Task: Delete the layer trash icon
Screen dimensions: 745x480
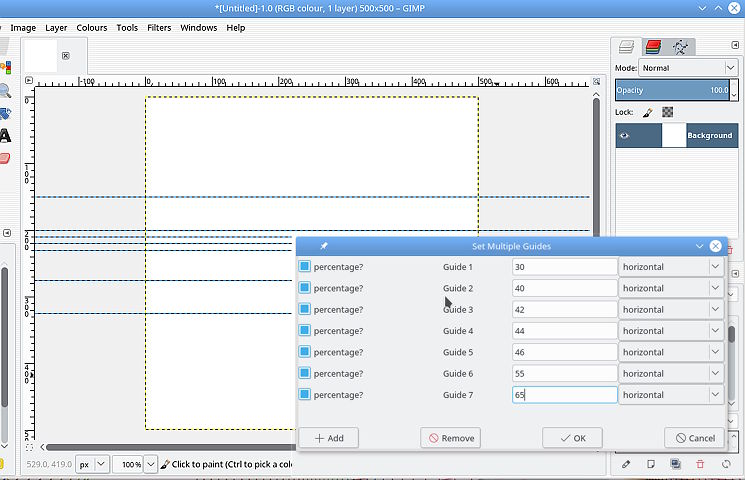Action: tap(700, 464)
